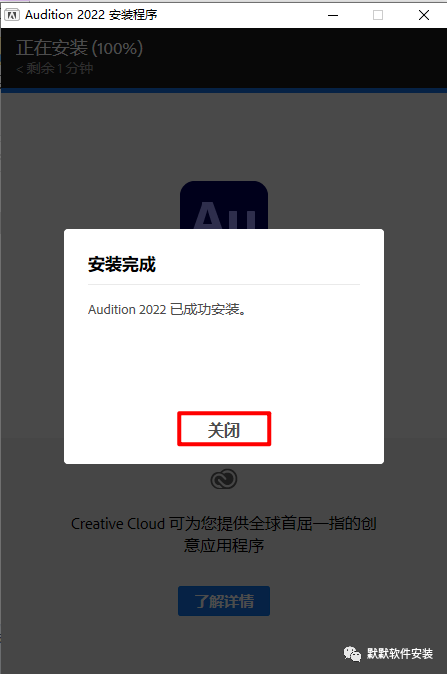447x674 pixels.
Task: Click the 剩余 1 分钟 remaining time label
Action: (55, 68)
